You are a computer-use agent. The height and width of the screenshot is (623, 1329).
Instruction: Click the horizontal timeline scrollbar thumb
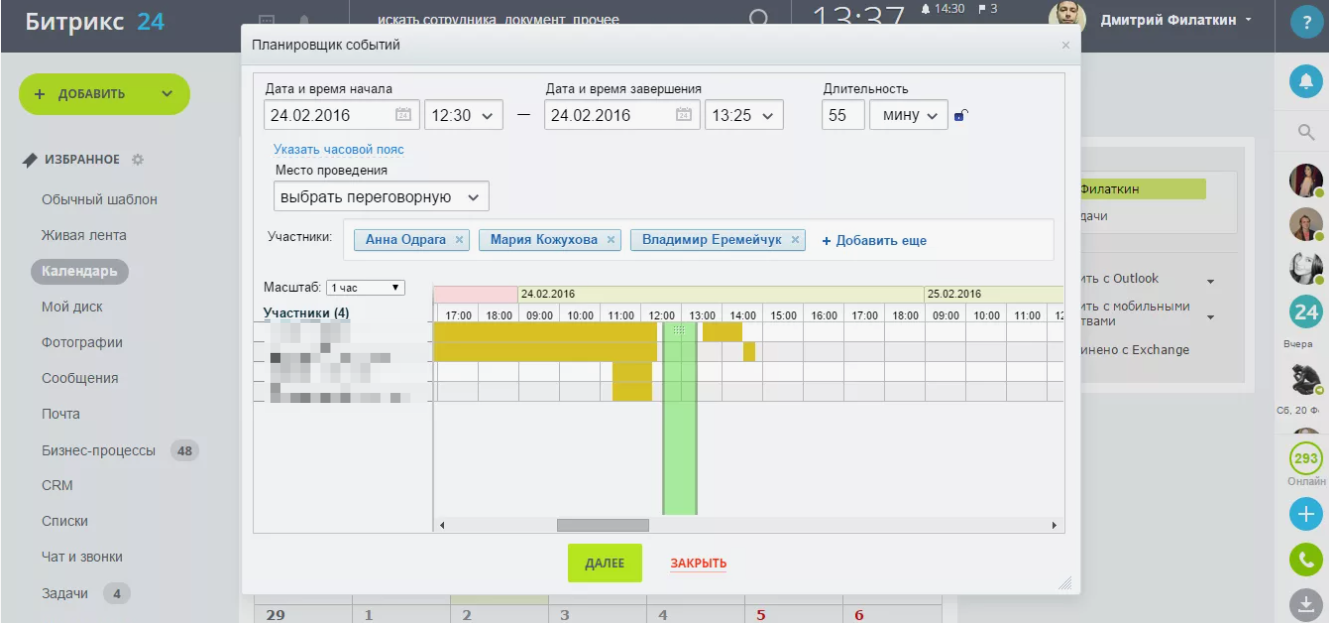pyautogui.click(x=602, y=525)
